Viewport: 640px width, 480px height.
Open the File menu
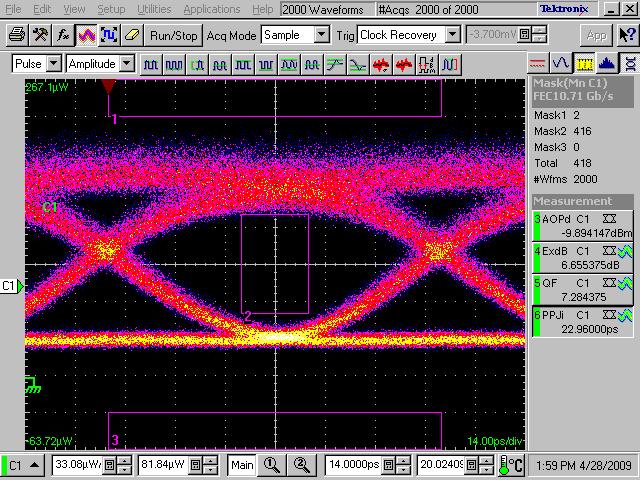pos(13,9)
